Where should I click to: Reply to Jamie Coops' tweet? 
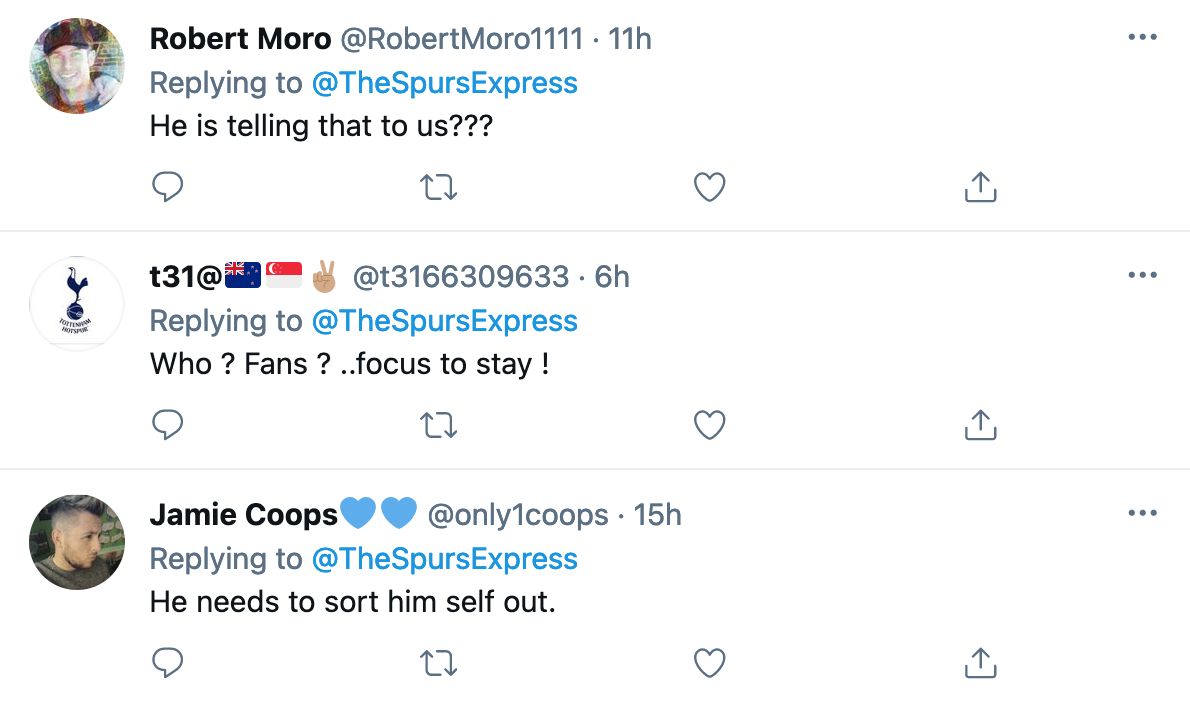click(x=168, y=662)
